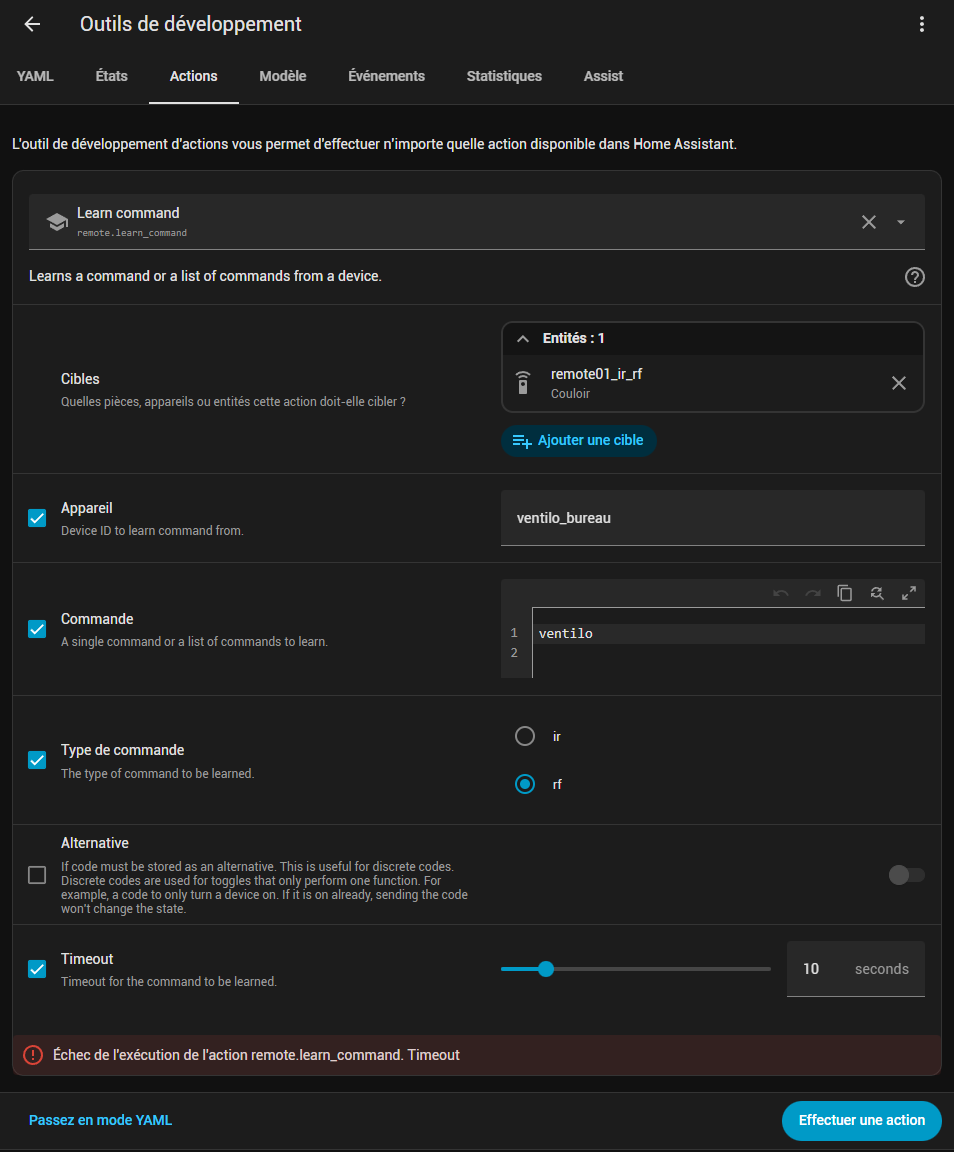Collapse the Entités : 1 list
954x1152 pixels.
click(x=522, y=339)
